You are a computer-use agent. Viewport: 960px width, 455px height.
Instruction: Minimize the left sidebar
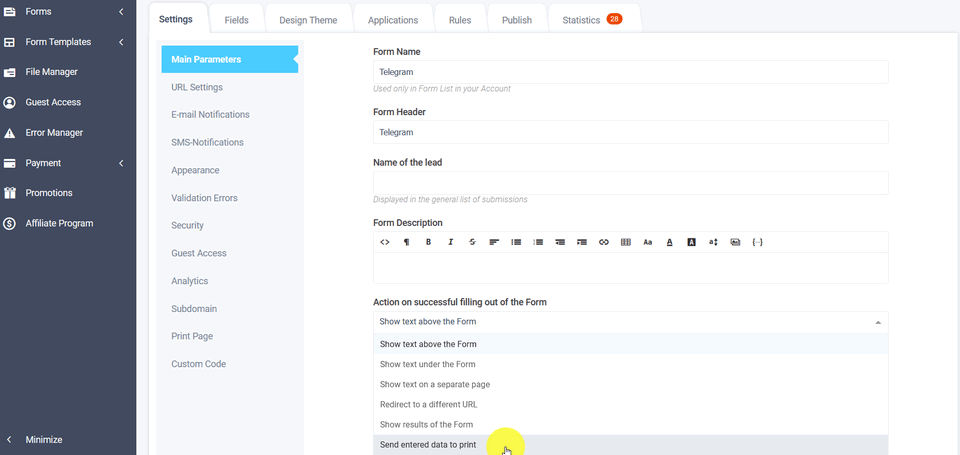43,440
